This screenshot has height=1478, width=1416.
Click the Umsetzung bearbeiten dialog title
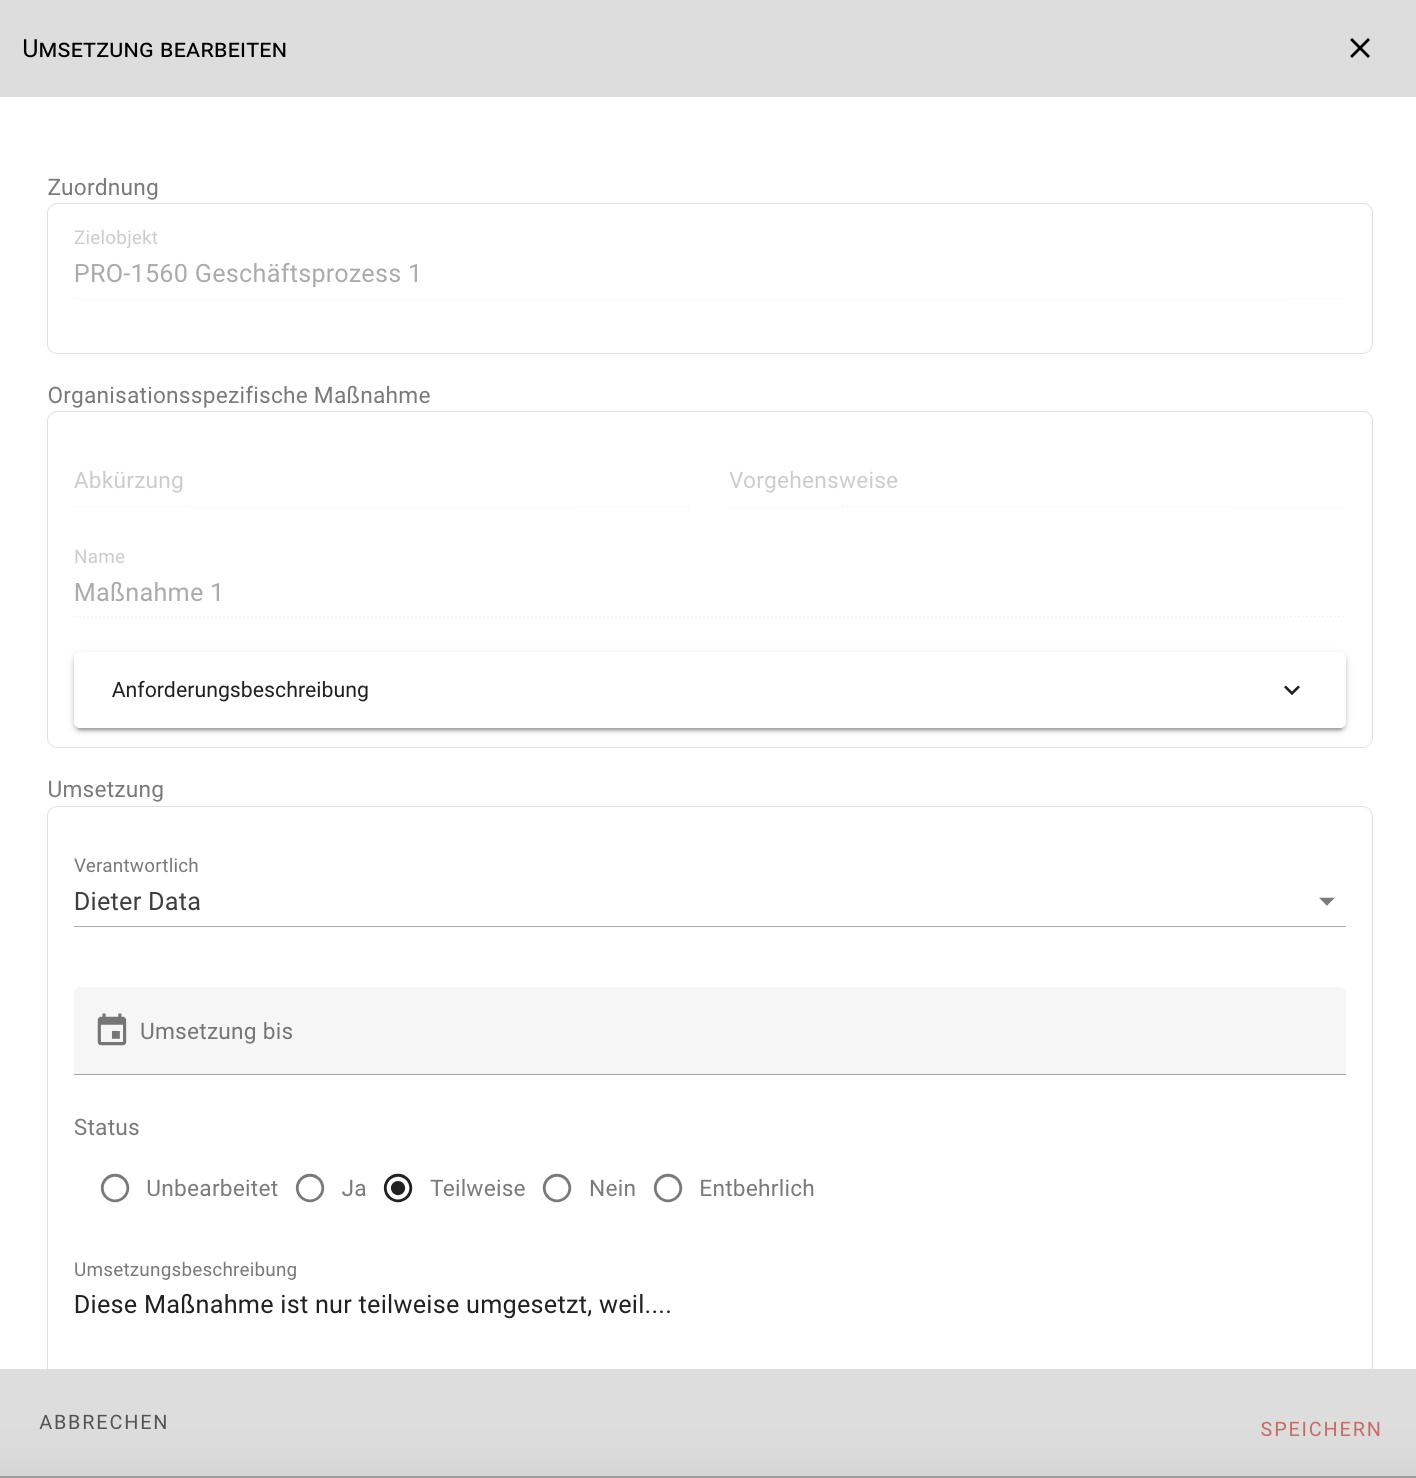(x=155, y=49)
